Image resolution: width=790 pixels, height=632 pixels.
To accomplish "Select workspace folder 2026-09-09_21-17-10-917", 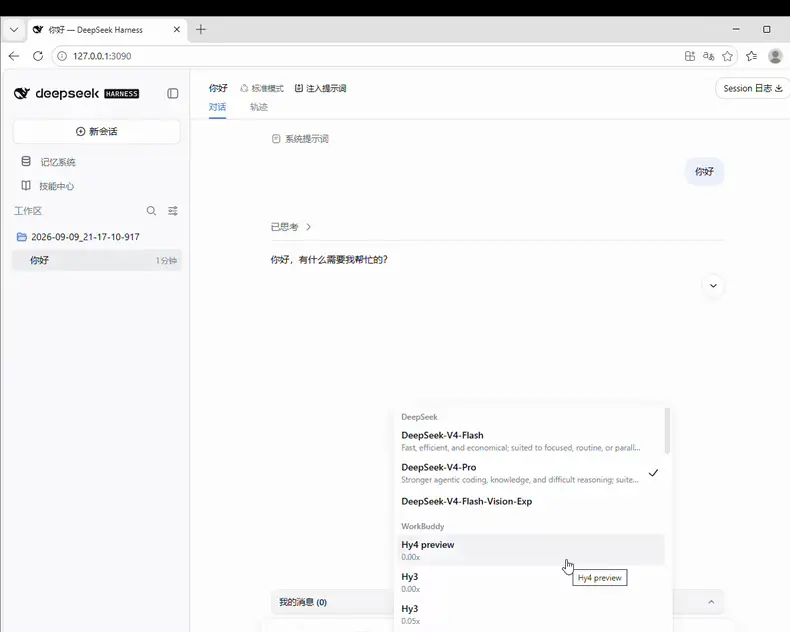I will coord(78,237).
